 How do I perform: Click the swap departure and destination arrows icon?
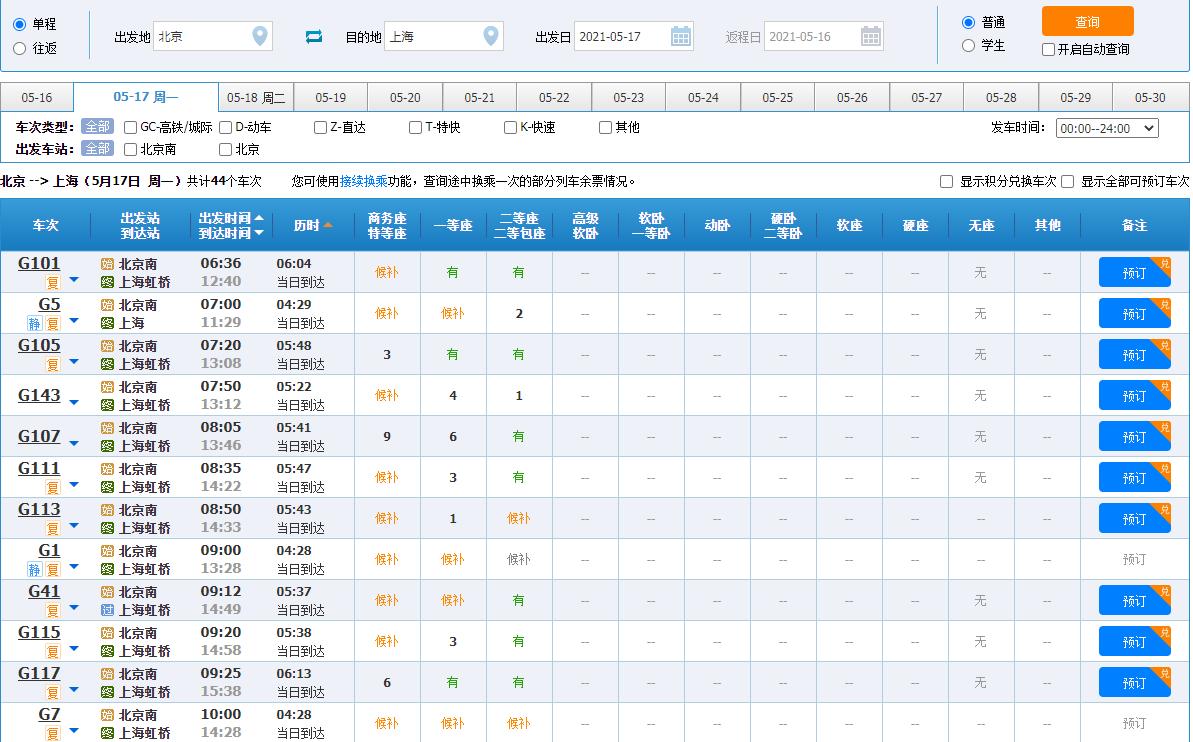coord(313,35)
